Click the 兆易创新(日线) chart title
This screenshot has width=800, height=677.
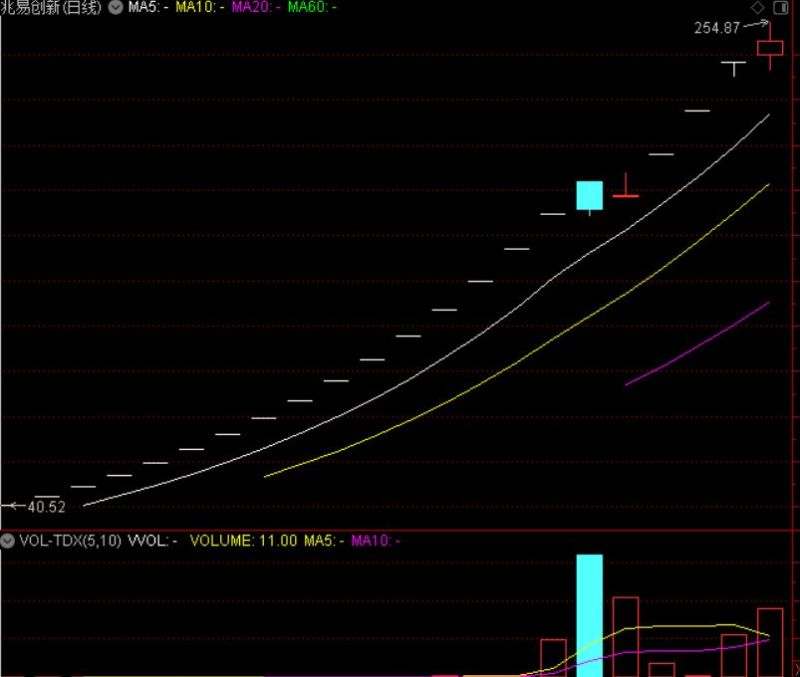[52, 7]
